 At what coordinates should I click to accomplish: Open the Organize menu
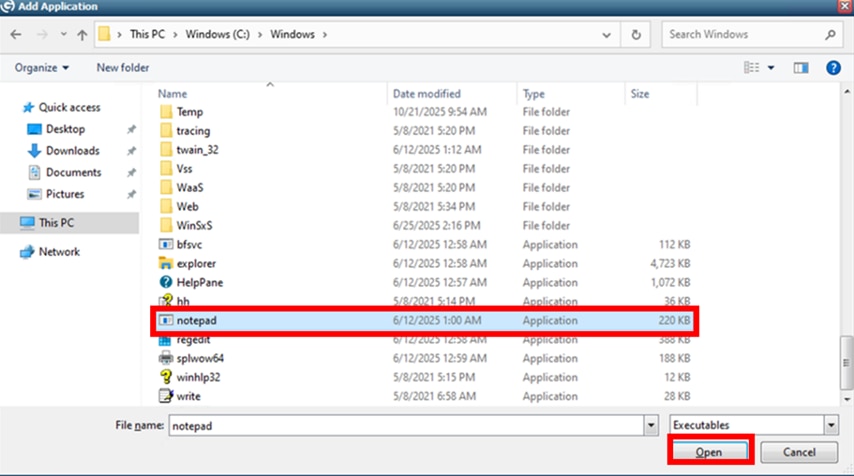(42, 68)
